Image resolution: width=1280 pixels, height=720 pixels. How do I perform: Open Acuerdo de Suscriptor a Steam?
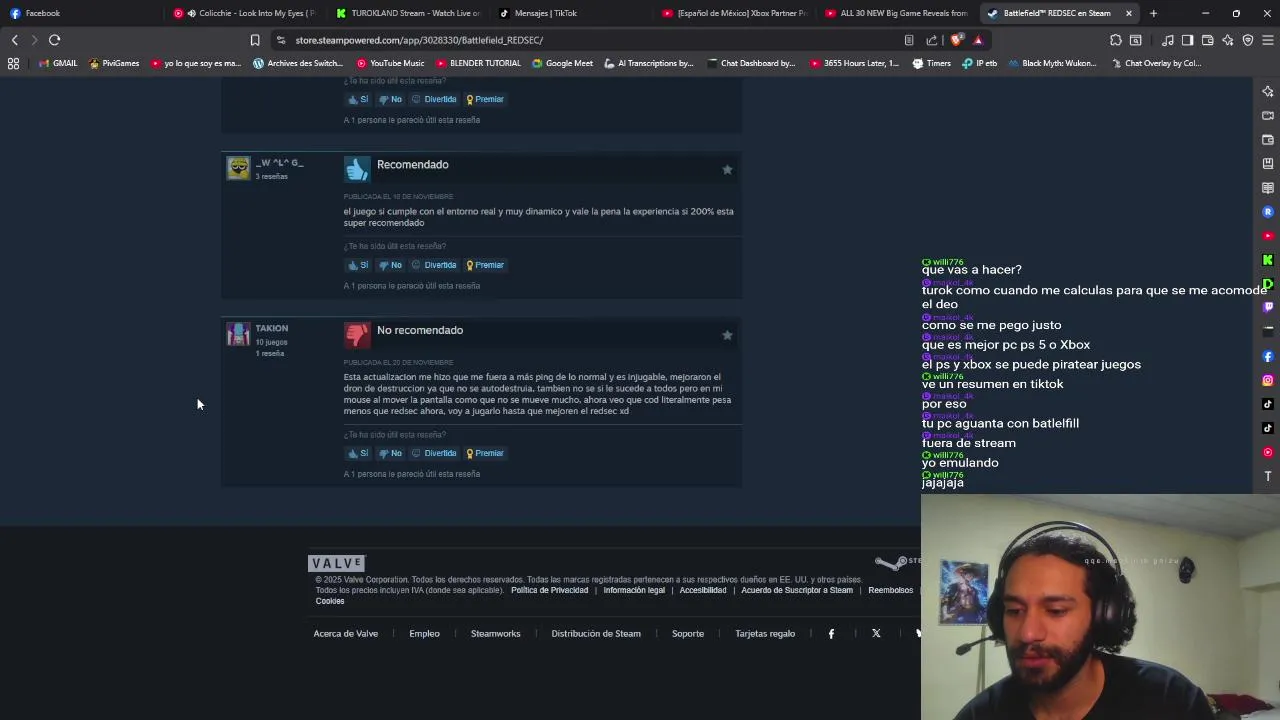click(797, 590)
